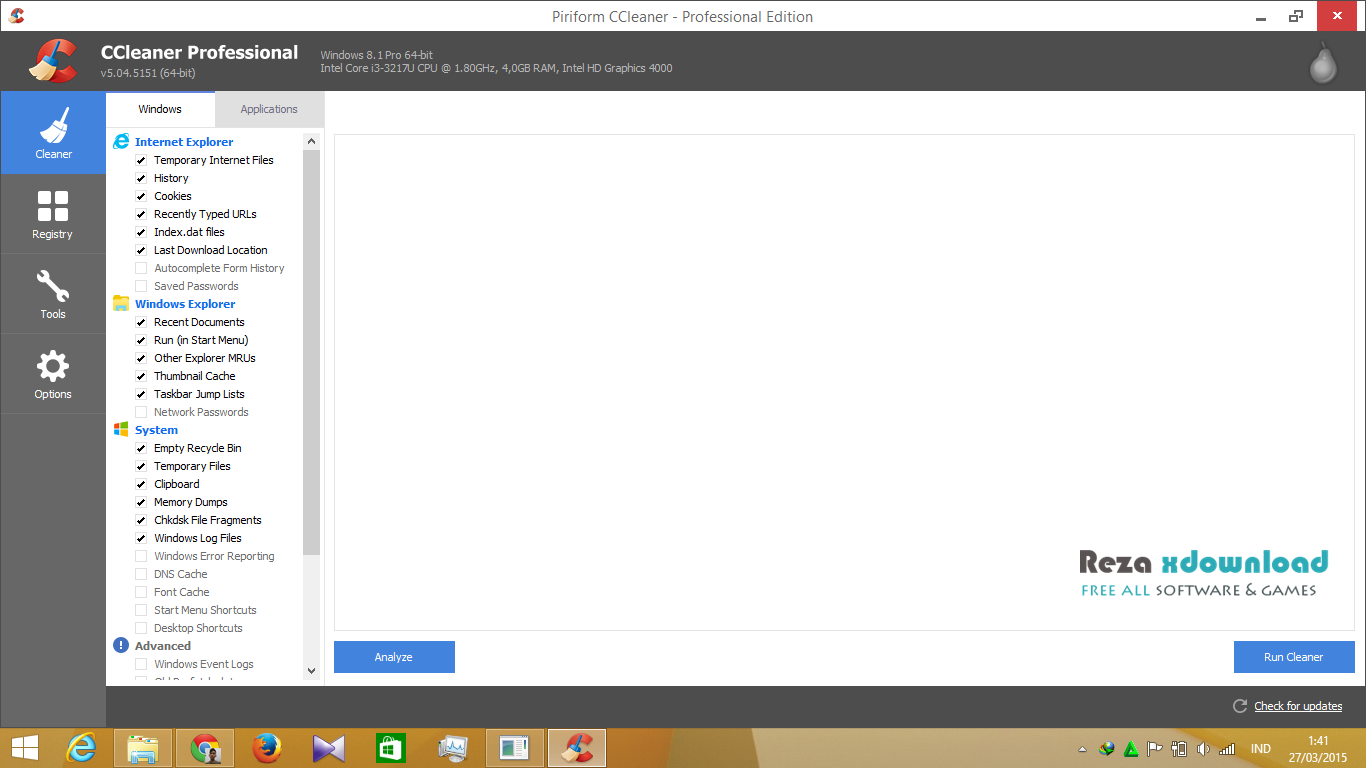The height and width of the screenshot is (768, 1366).
Task: Open the Cleaner section in sidebar
Action: click(x=53, y=132)
